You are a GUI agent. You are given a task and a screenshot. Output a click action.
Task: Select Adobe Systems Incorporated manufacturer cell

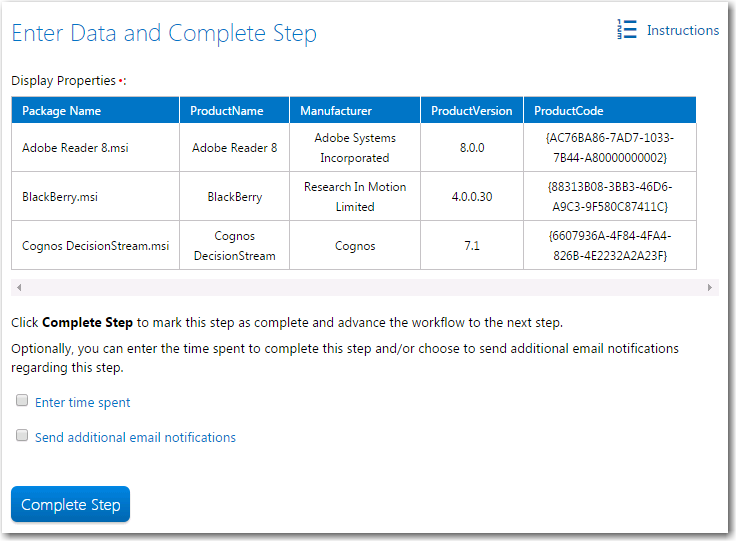(355, 148)
